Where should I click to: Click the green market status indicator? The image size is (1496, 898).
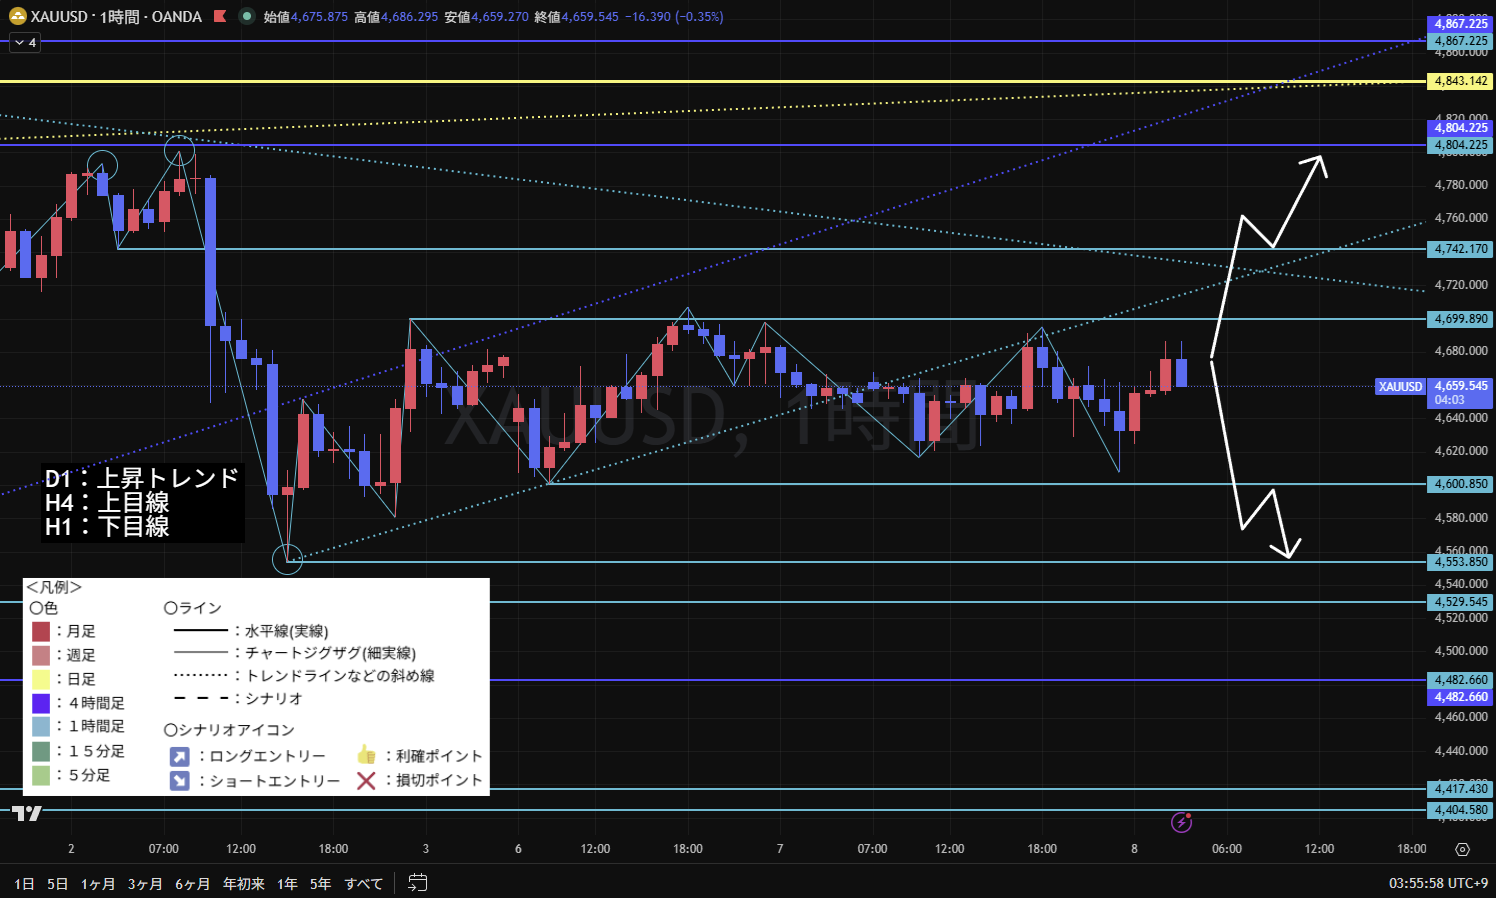tap(246, 17)
